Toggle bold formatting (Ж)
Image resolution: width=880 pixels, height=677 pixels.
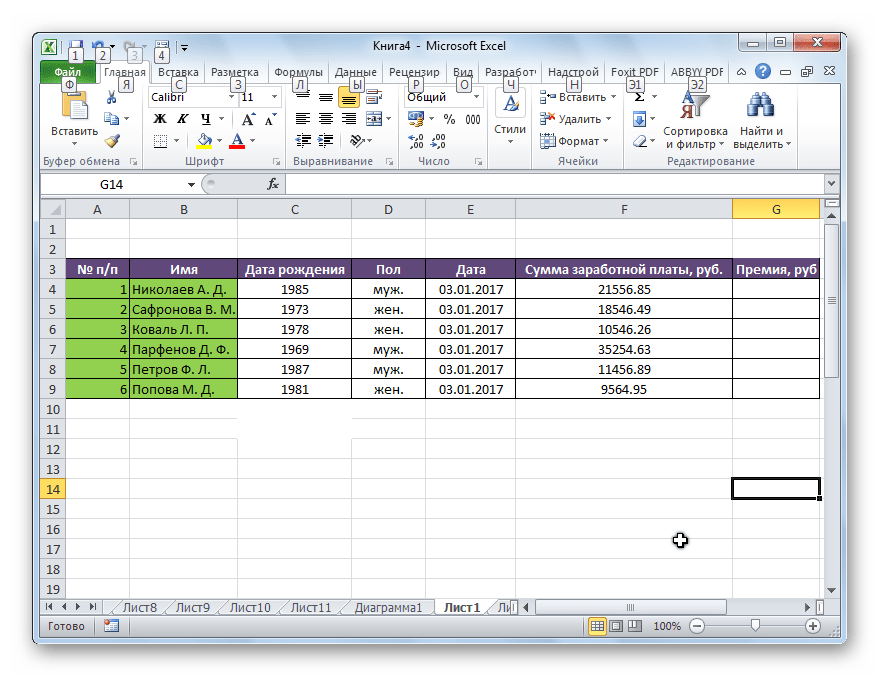[160, 119]
